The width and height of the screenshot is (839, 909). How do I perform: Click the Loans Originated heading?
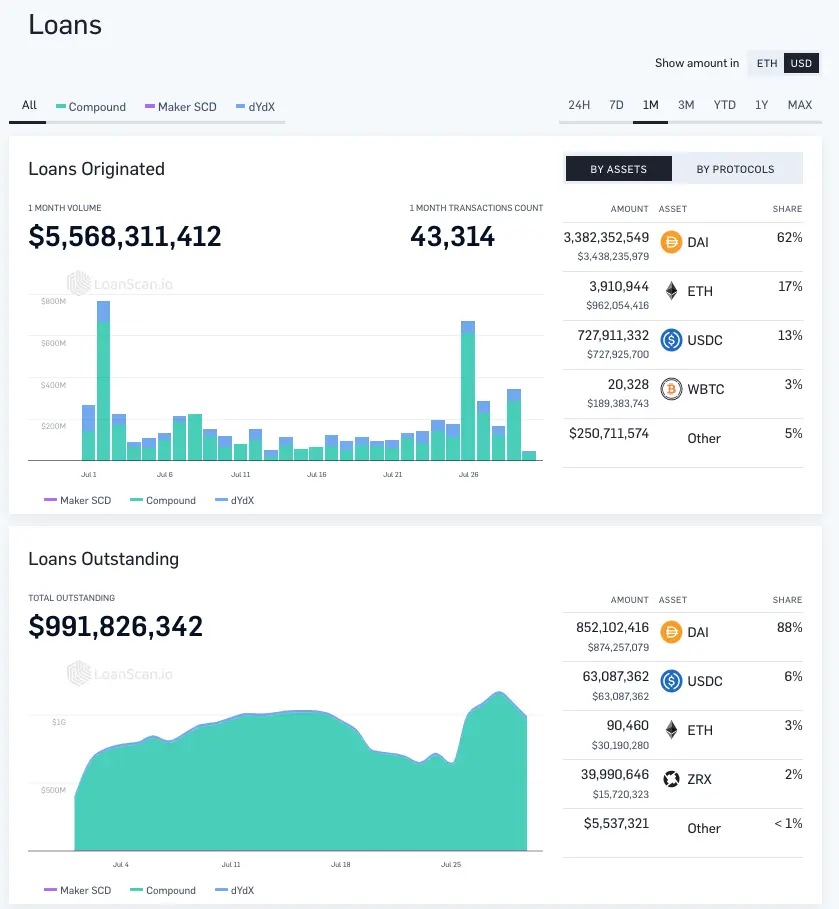pos(96,169)
